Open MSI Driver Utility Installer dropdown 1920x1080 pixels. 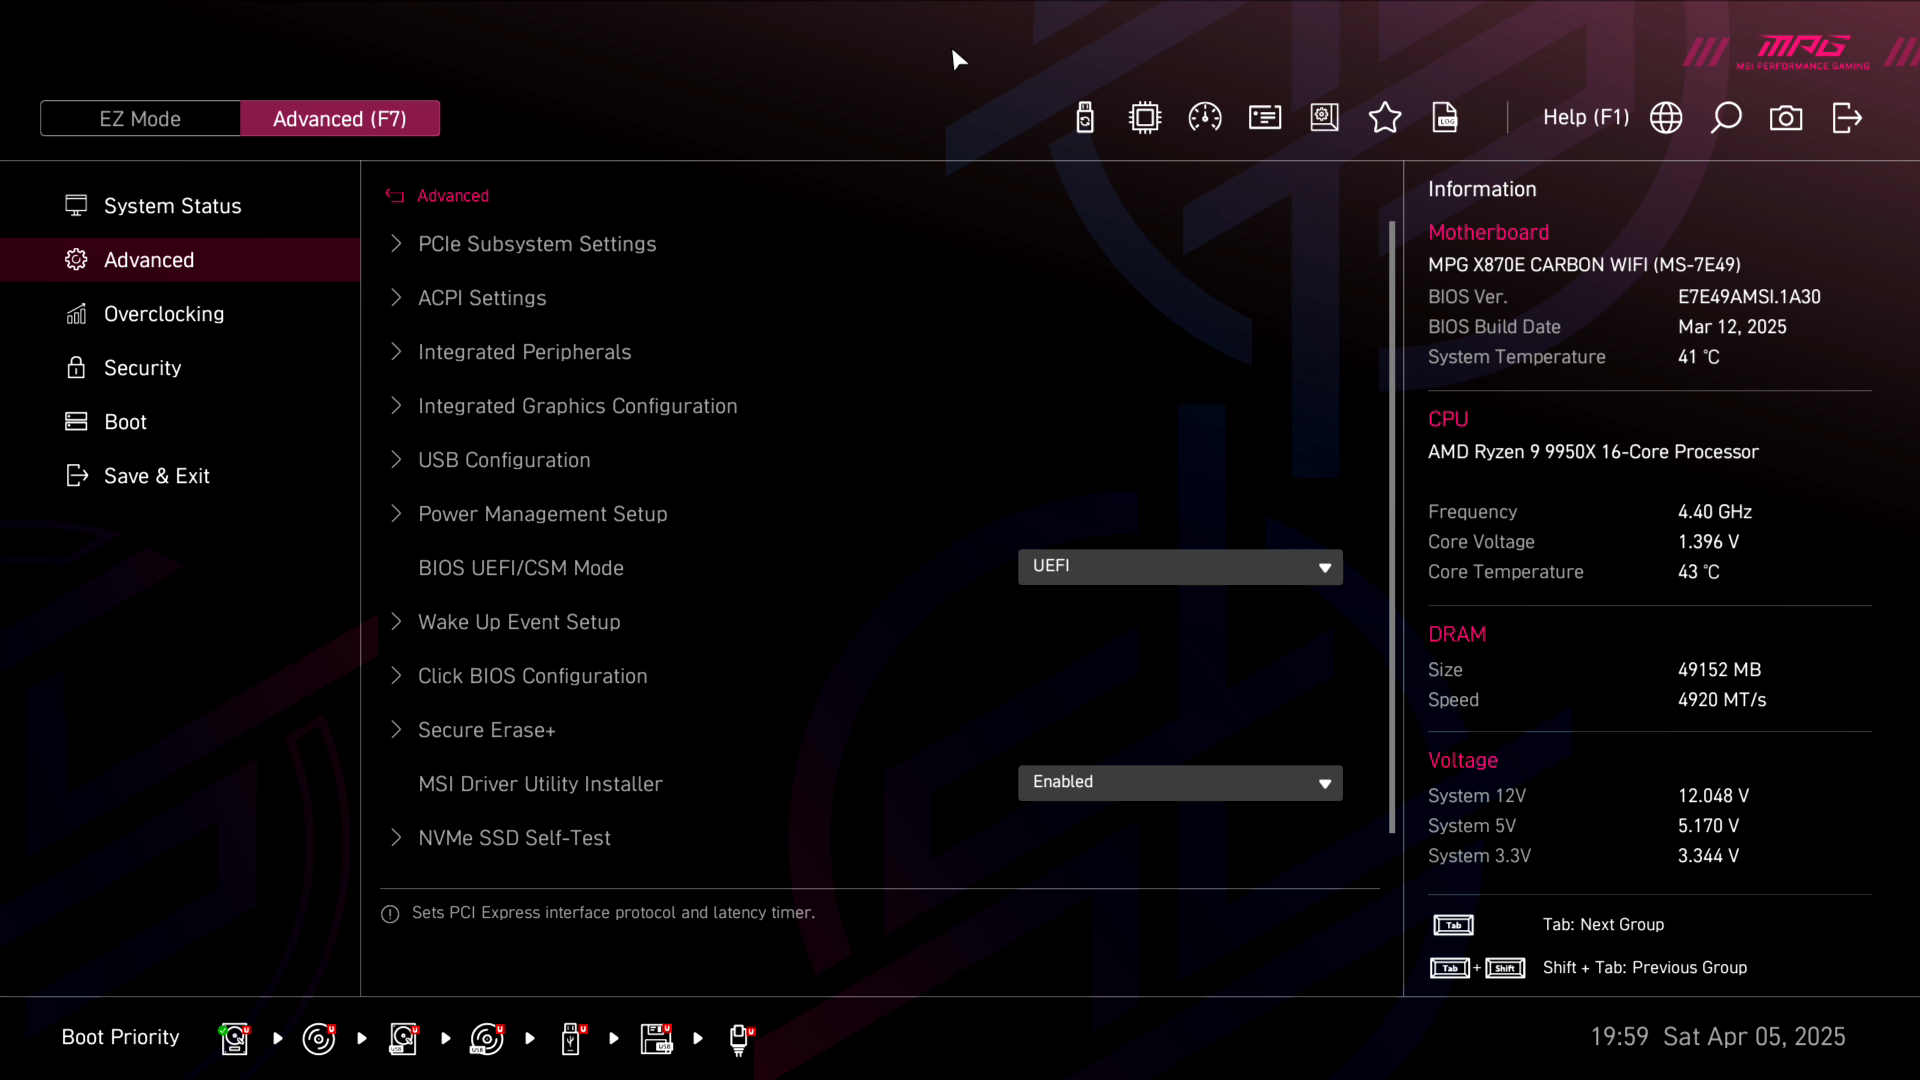click(1180, 783)
